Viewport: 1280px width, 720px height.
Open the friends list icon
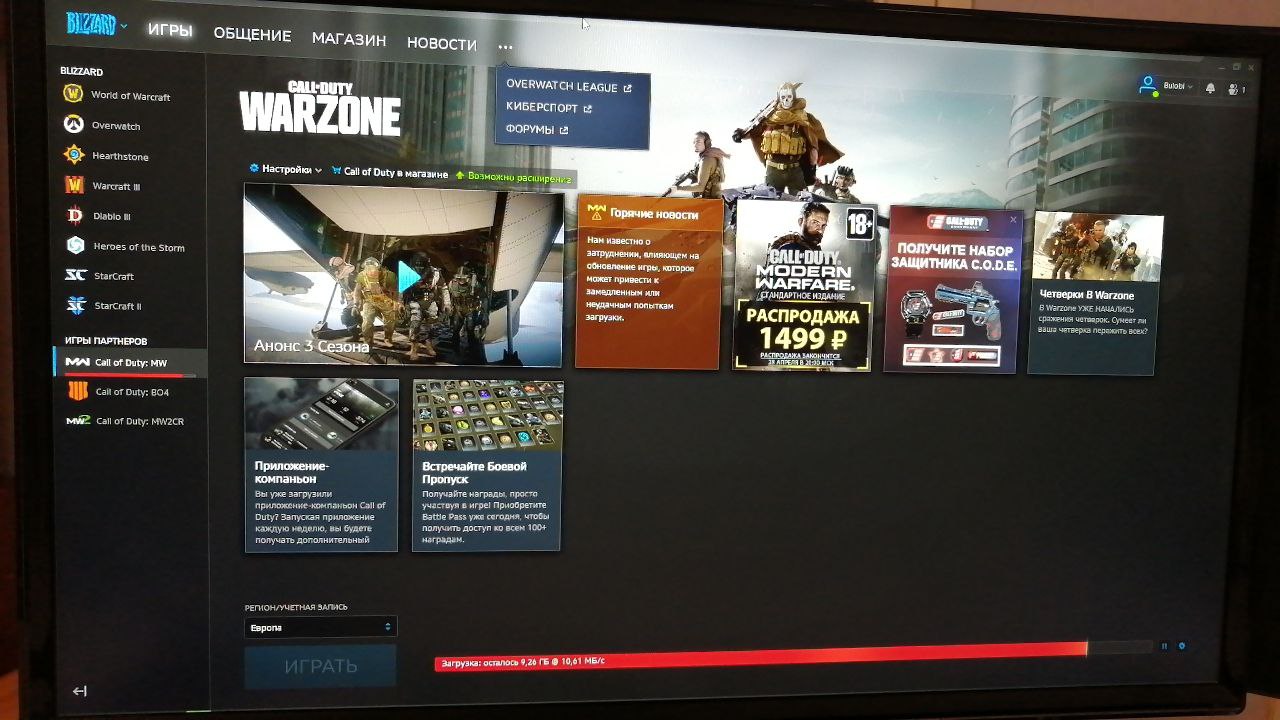(1236, 89)
